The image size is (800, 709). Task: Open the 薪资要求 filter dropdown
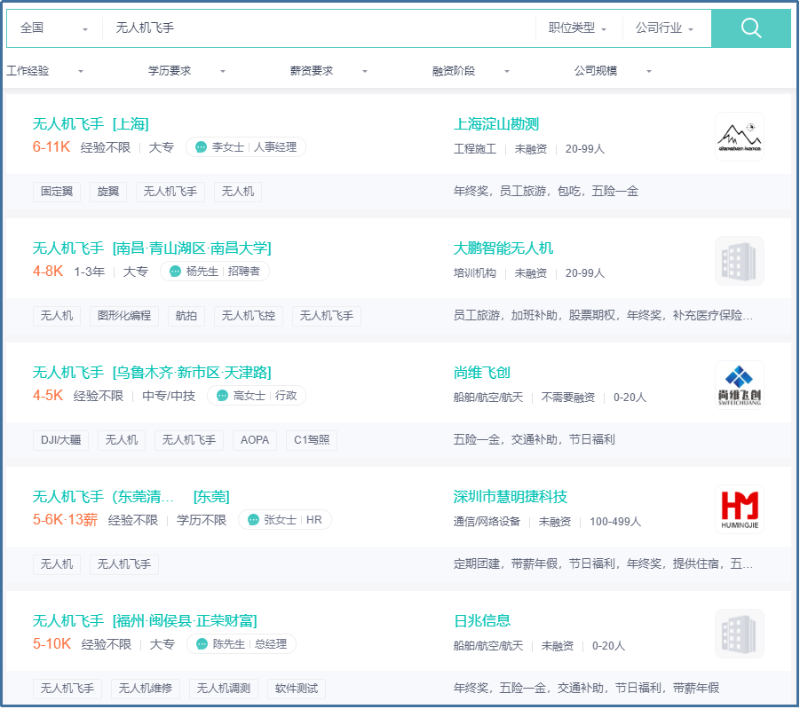coord(329,71)
